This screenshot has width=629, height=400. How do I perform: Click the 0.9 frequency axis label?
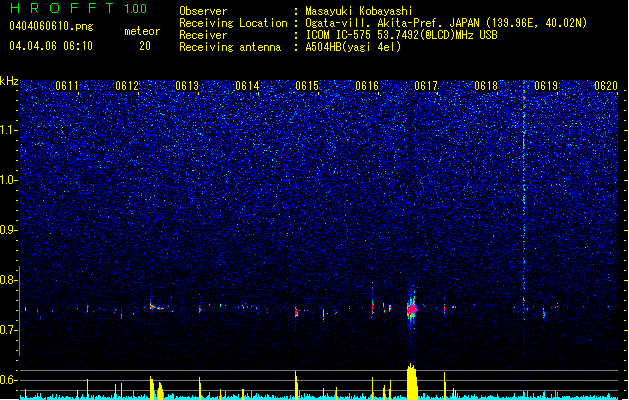coord(9,230)
